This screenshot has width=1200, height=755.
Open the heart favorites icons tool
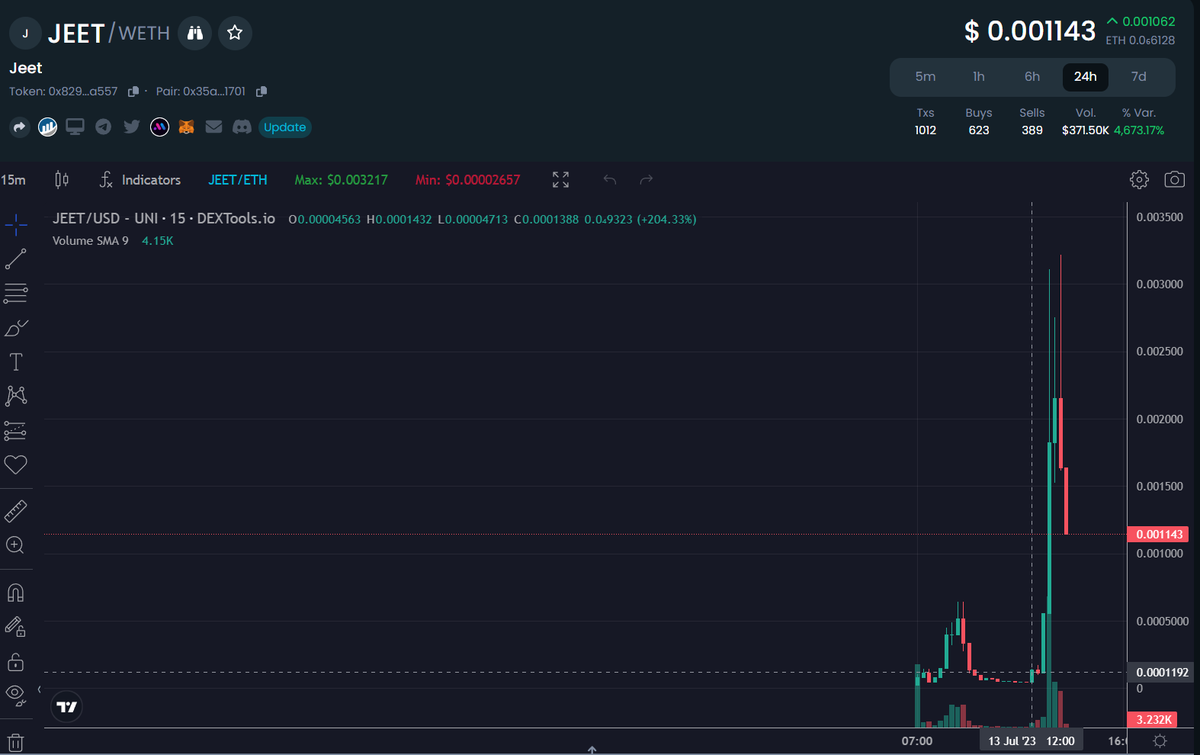tap(16, 464)
